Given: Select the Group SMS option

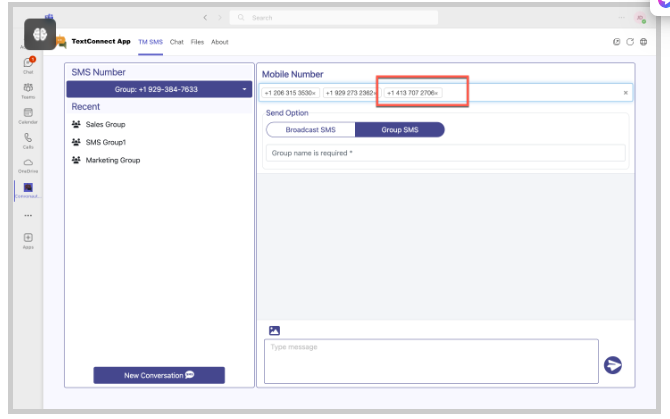Looking at the screenshot, I should (400, 130).
